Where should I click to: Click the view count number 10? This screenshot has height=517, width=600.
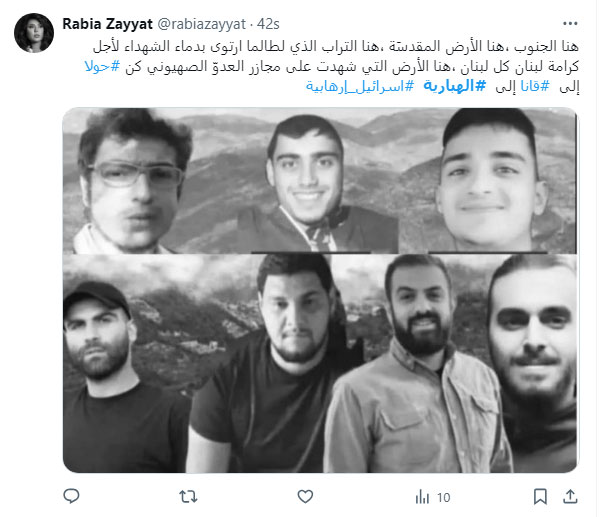click(x=443, y=497)
